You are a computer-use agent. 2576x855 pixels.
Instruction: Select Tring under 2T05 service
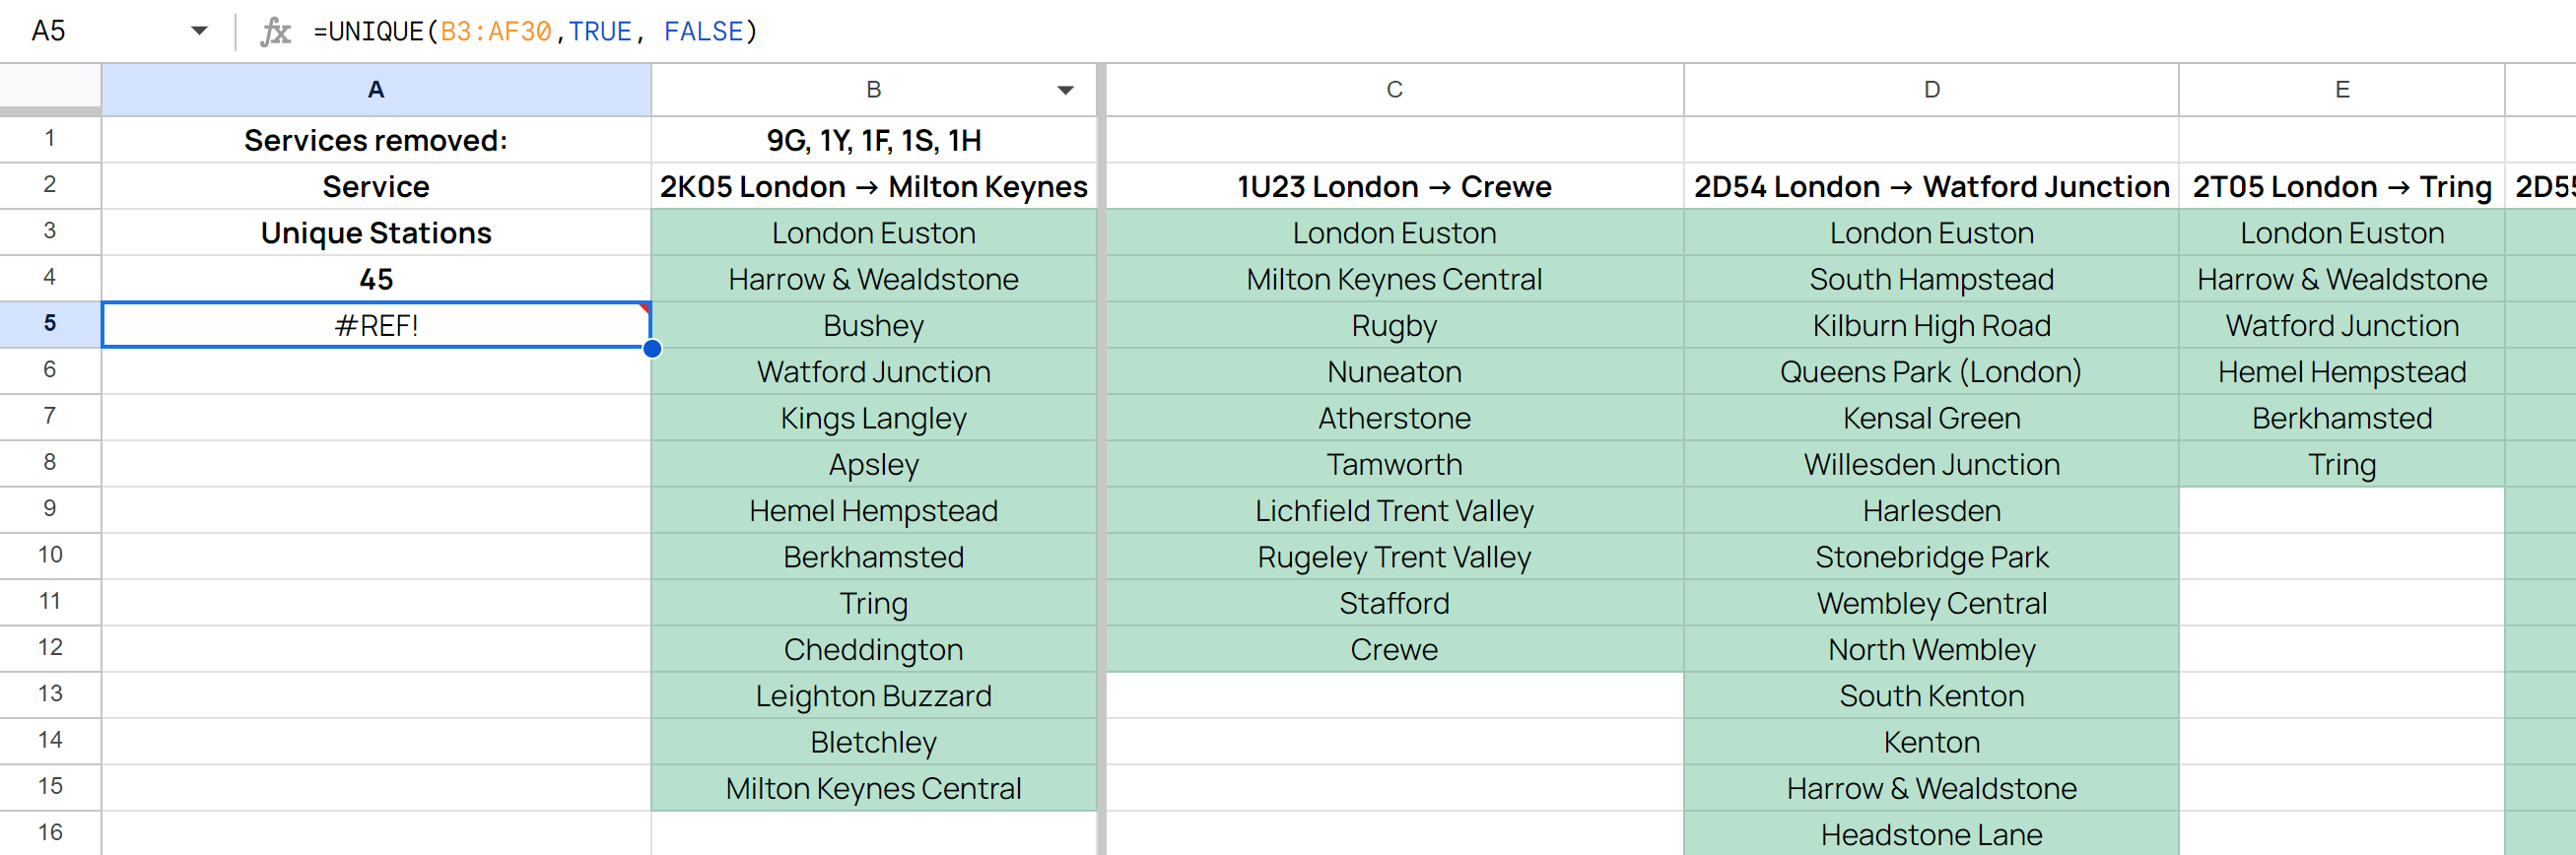[x=2342, y=463]
